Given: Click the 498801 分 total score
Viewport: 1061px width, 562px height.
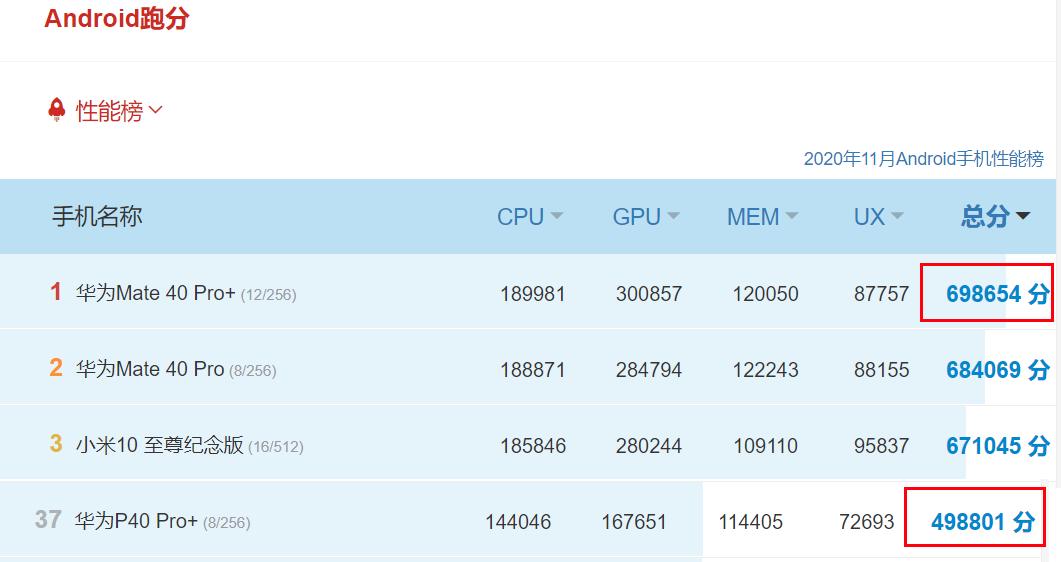Looking at the screenshot, I should pyautogui.click(x=982, y=522).
